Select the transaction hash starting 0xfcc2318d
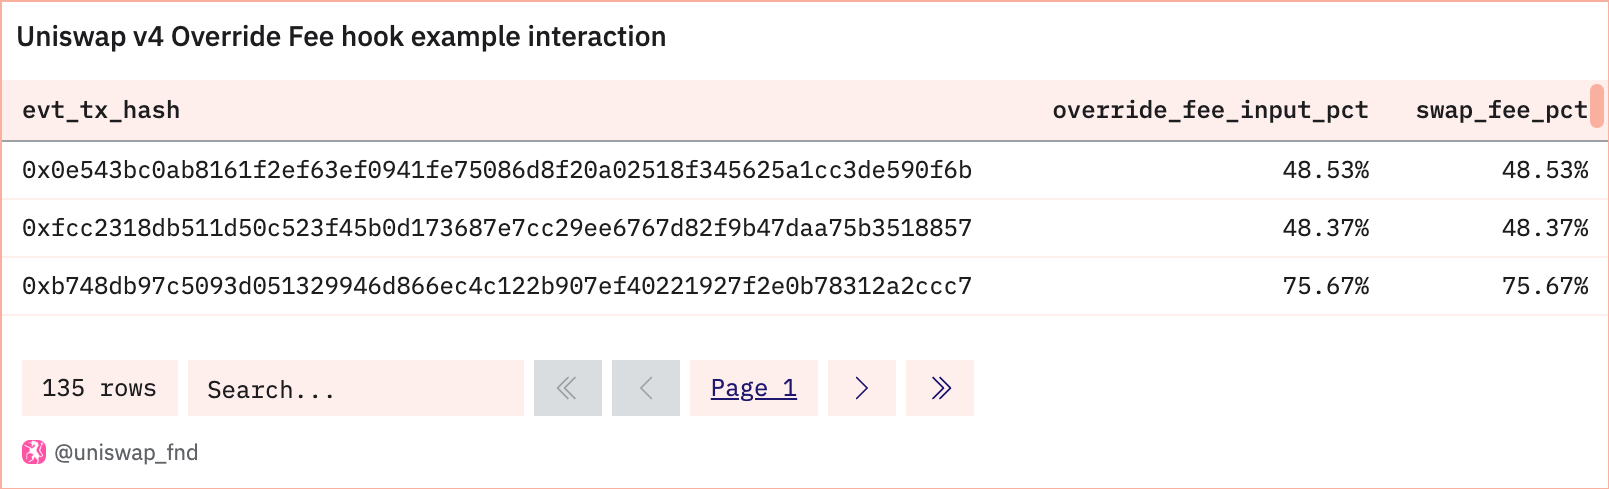Image resolution: width=1609 pixels, height=489 pixels. (x=497, y=228)
